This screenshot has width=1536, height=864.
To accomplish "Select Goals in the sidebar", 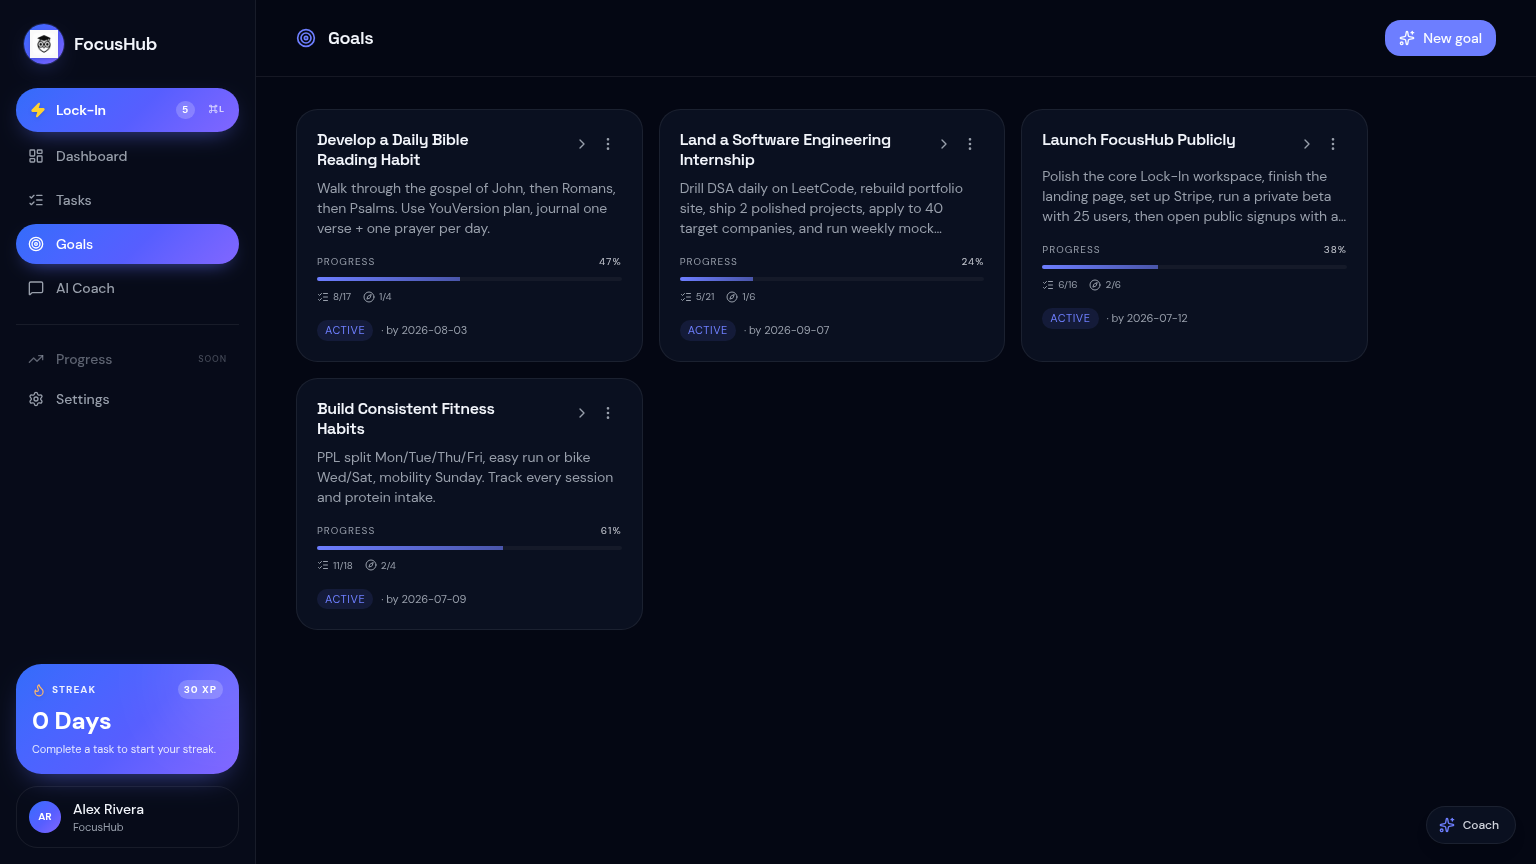I will coord(127,244).
